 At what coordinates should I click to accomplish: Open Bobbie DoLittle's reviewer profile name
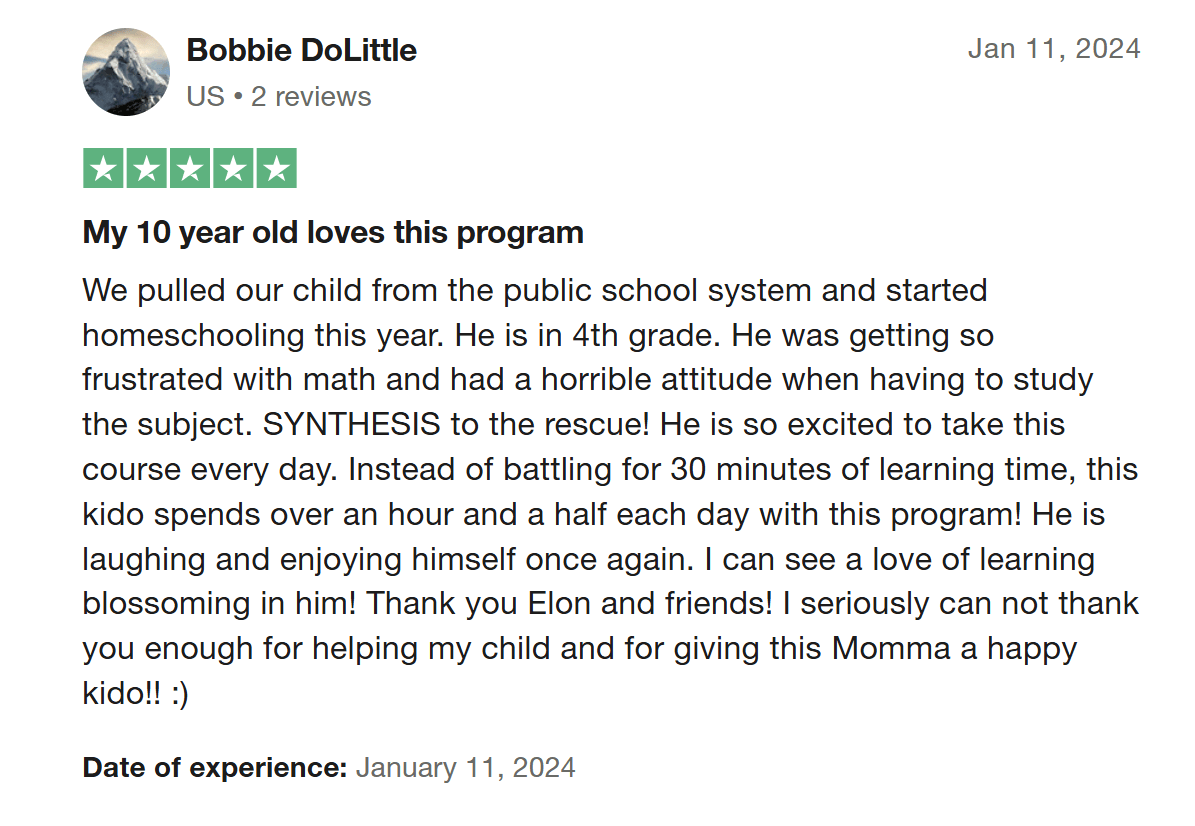coord(302,50)
